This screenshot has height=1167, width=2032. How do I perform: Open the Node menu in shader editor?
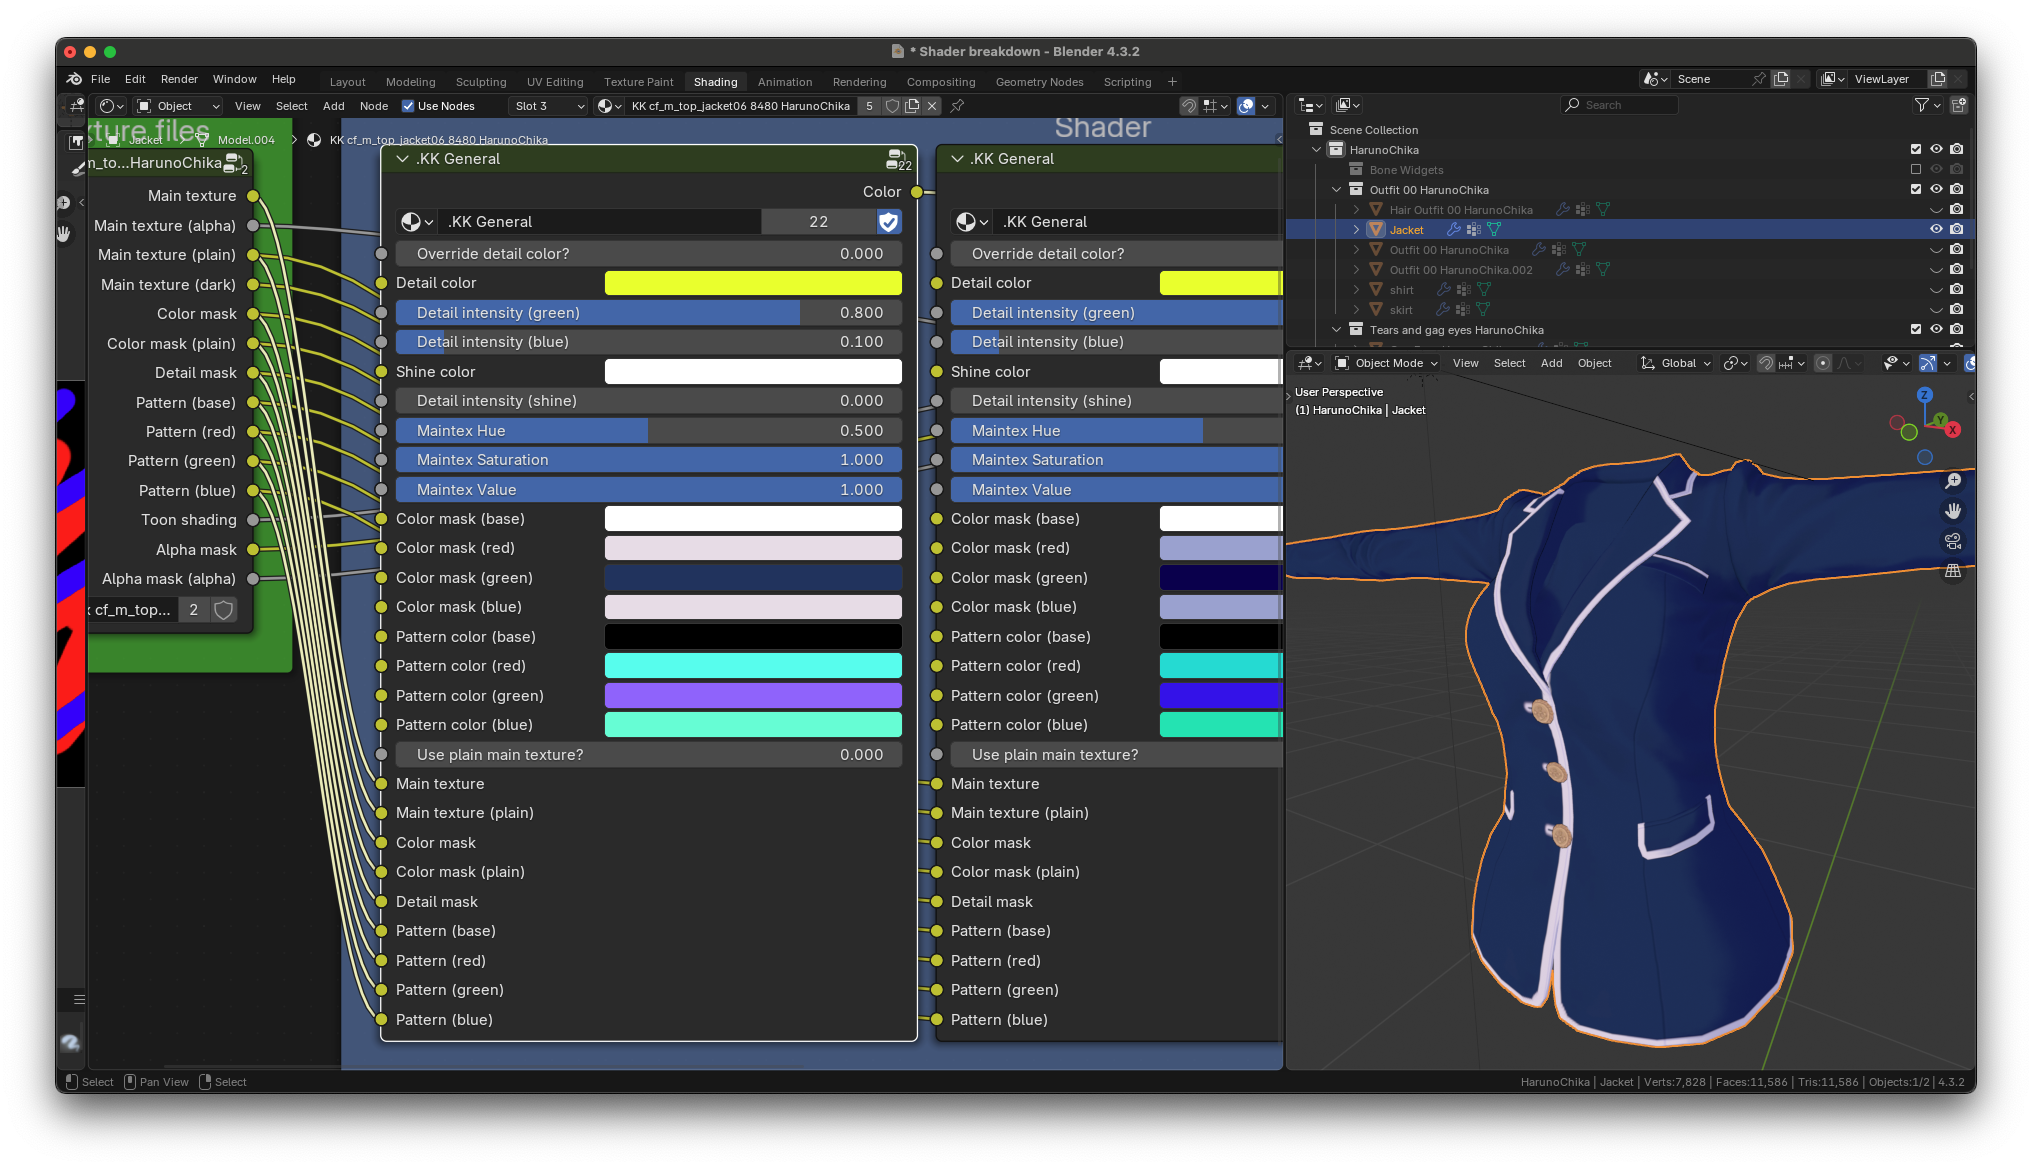(373, 106)
